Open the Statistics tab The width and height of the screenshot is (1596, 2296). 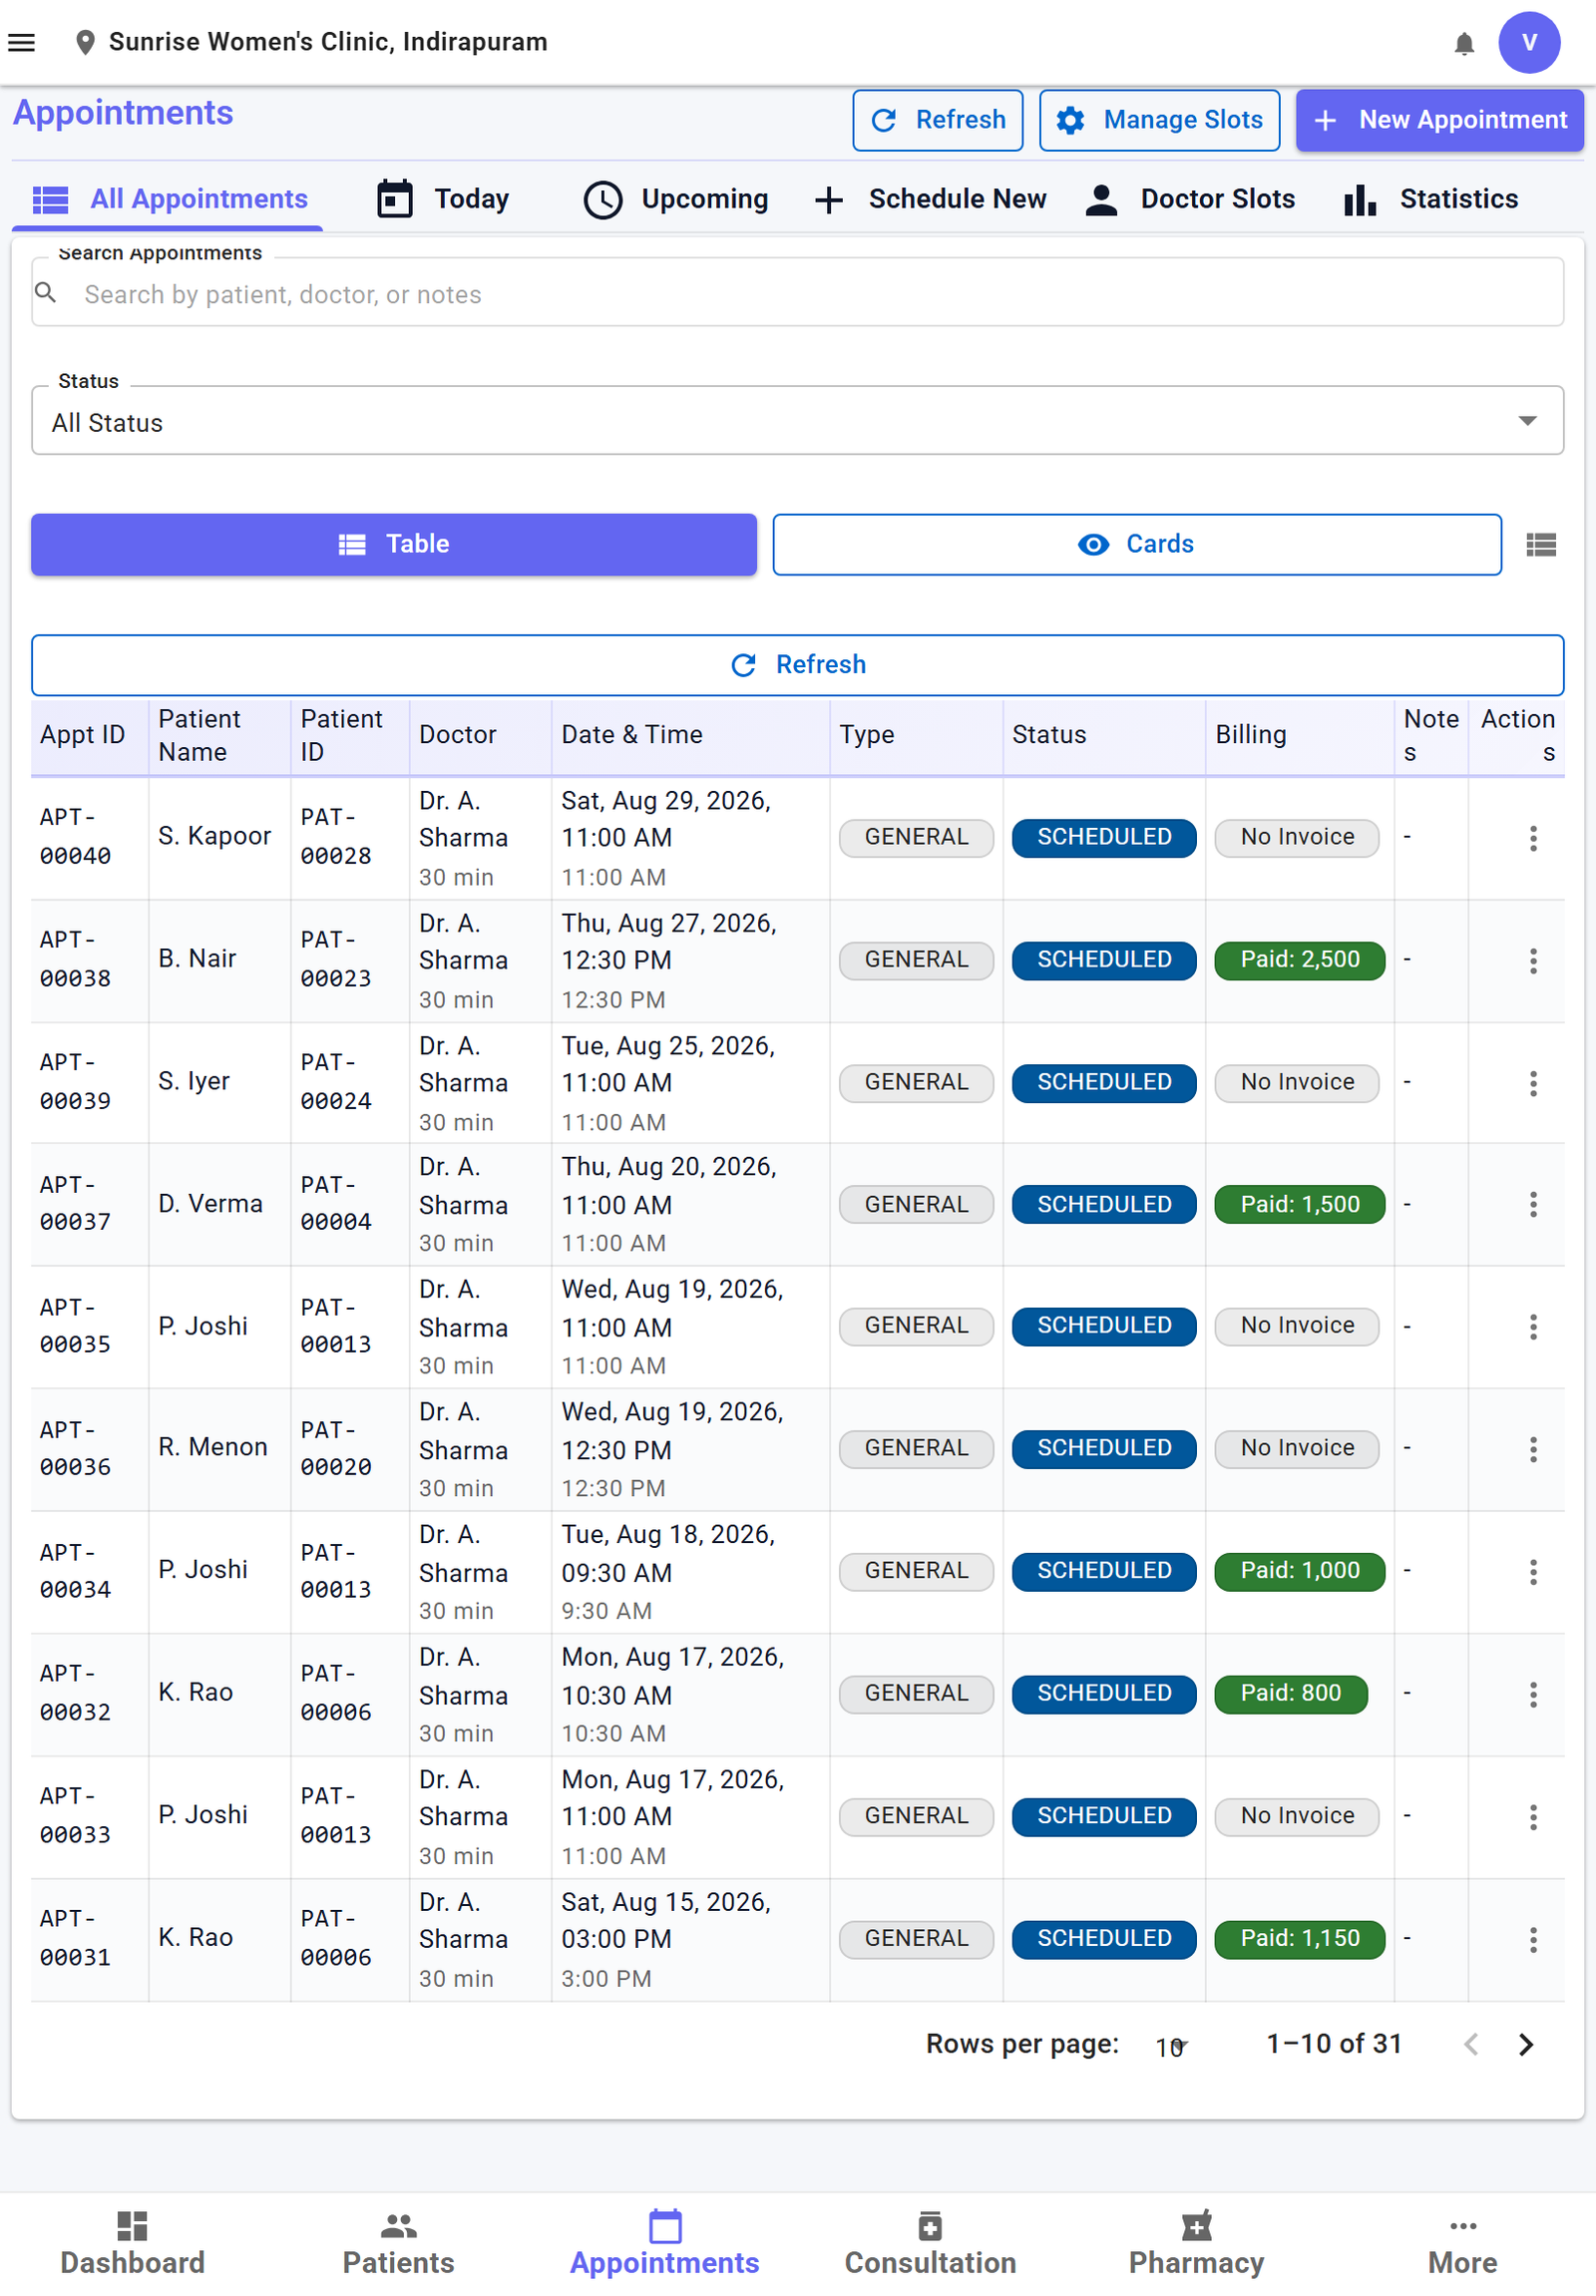click(x=1432, y=199)
